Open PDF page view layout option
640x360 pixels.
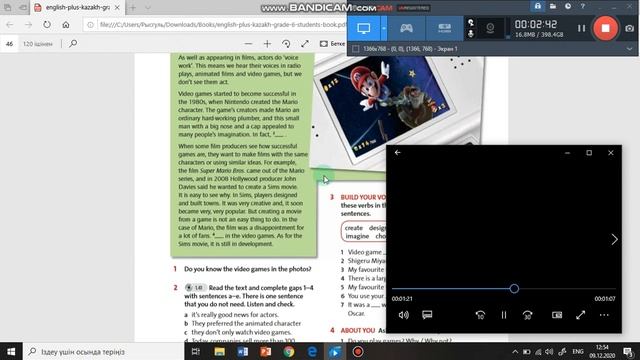332,44
